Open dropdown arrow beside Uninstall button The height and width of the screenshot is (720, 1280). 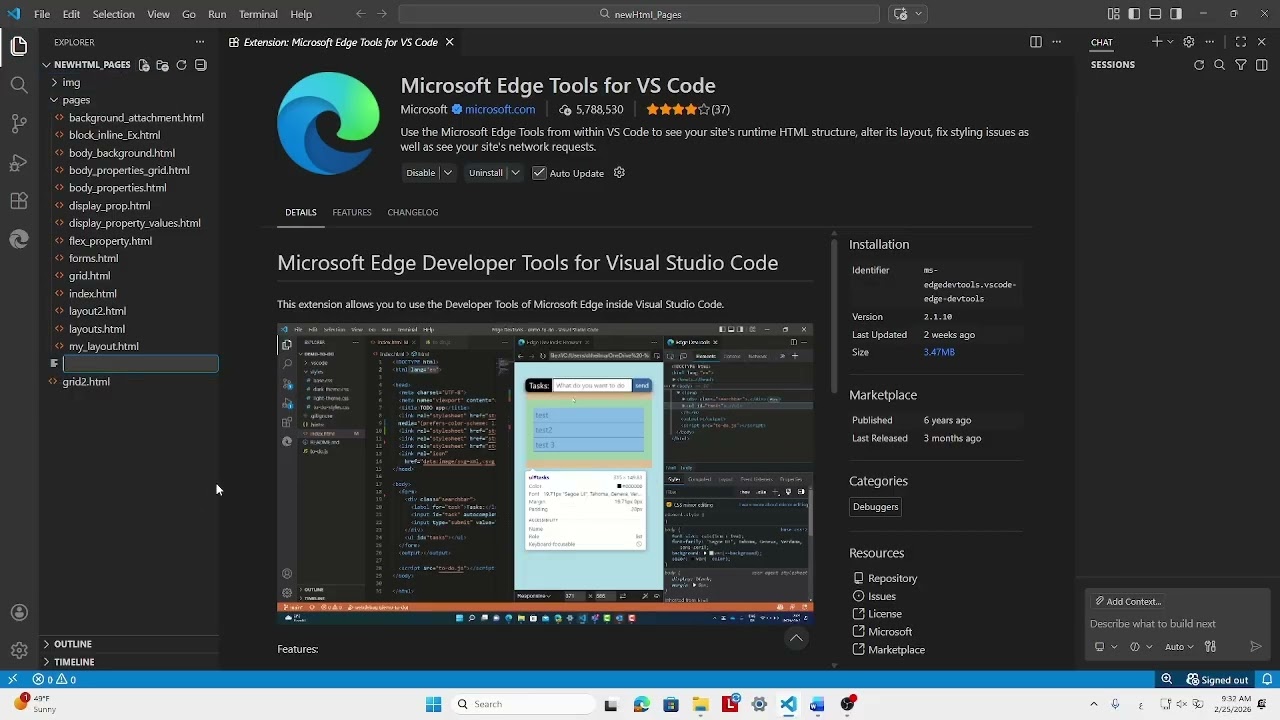[515, 173]
